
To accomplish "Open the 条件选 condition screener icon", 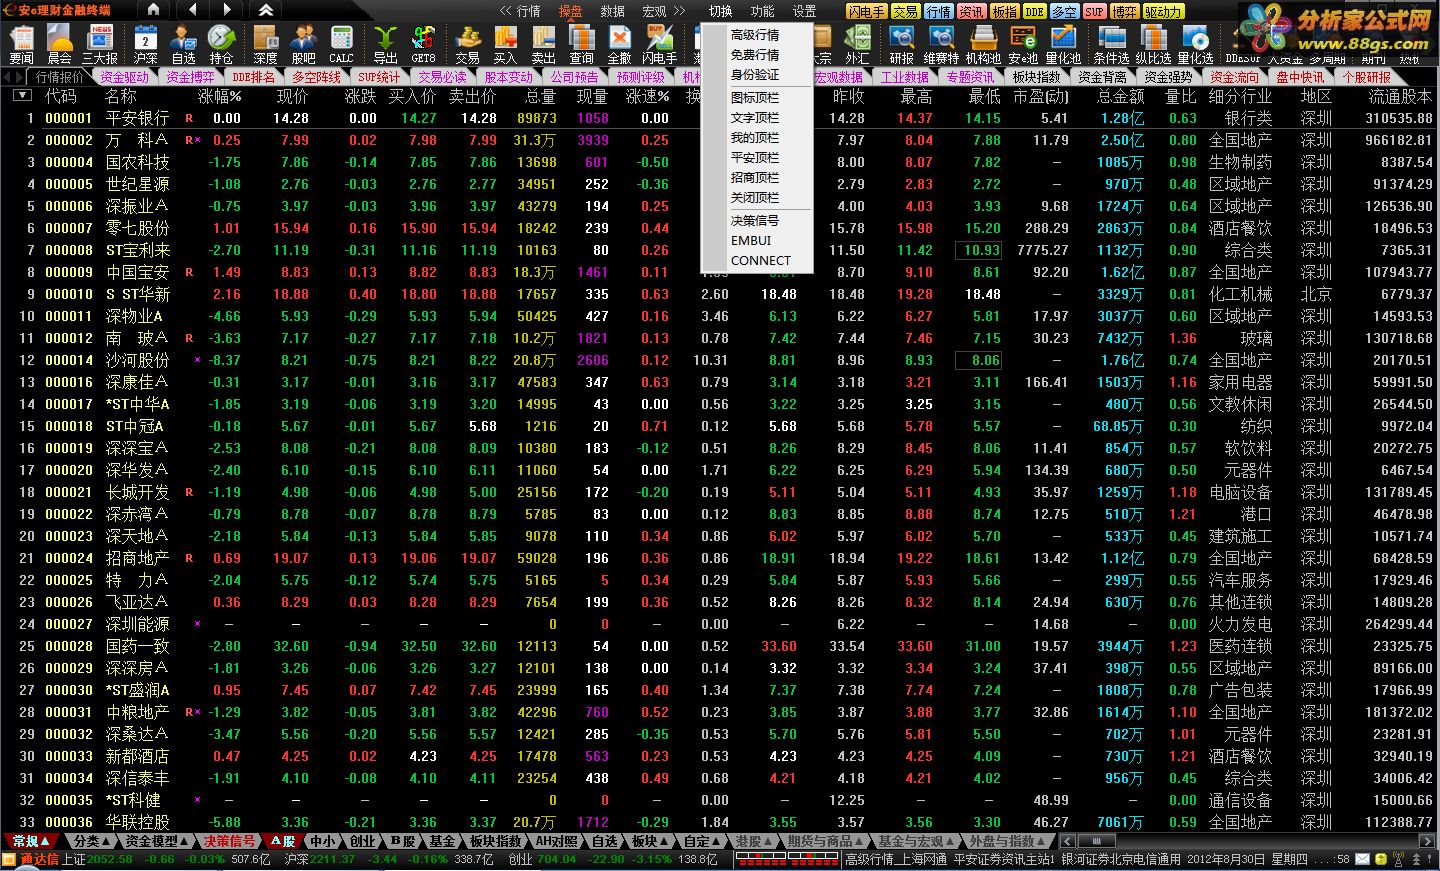I will 1111,45.
